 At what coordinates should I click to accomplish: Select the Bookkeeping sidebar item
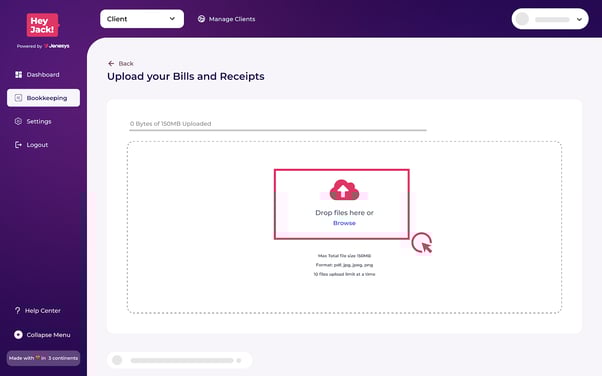43,98
